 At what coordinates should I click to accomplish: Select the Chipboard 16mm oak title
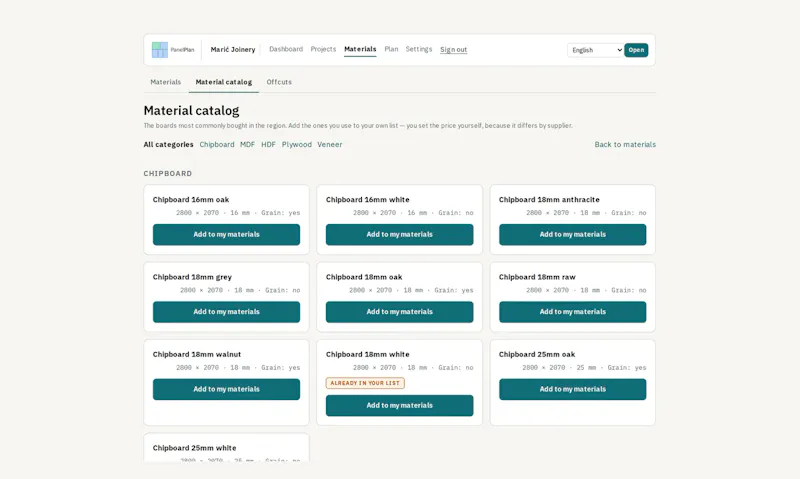click(191, 199)
